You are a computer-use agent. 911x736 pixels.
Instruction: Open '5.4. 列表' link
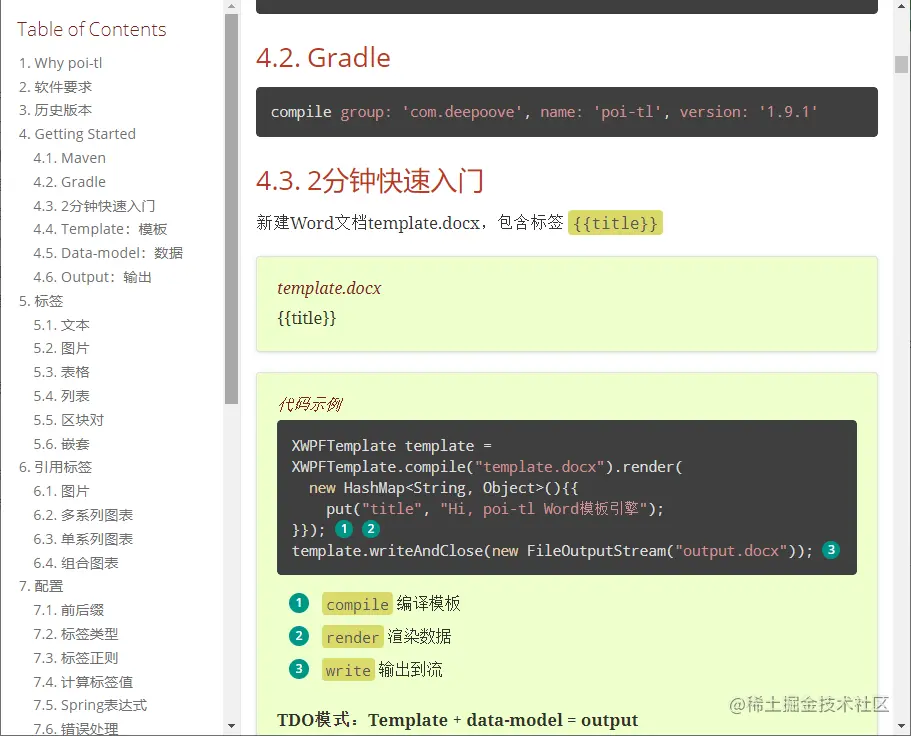(61, 396)
